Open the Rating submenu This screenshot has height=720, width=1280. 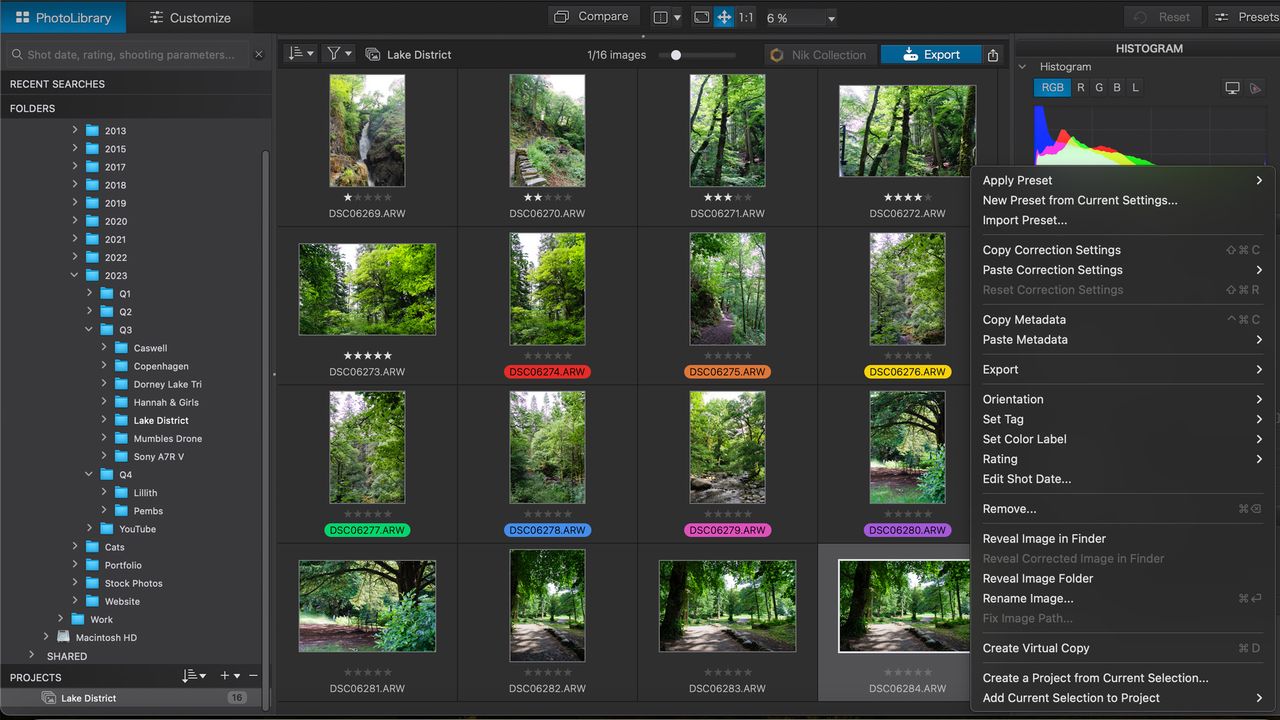1122,459
